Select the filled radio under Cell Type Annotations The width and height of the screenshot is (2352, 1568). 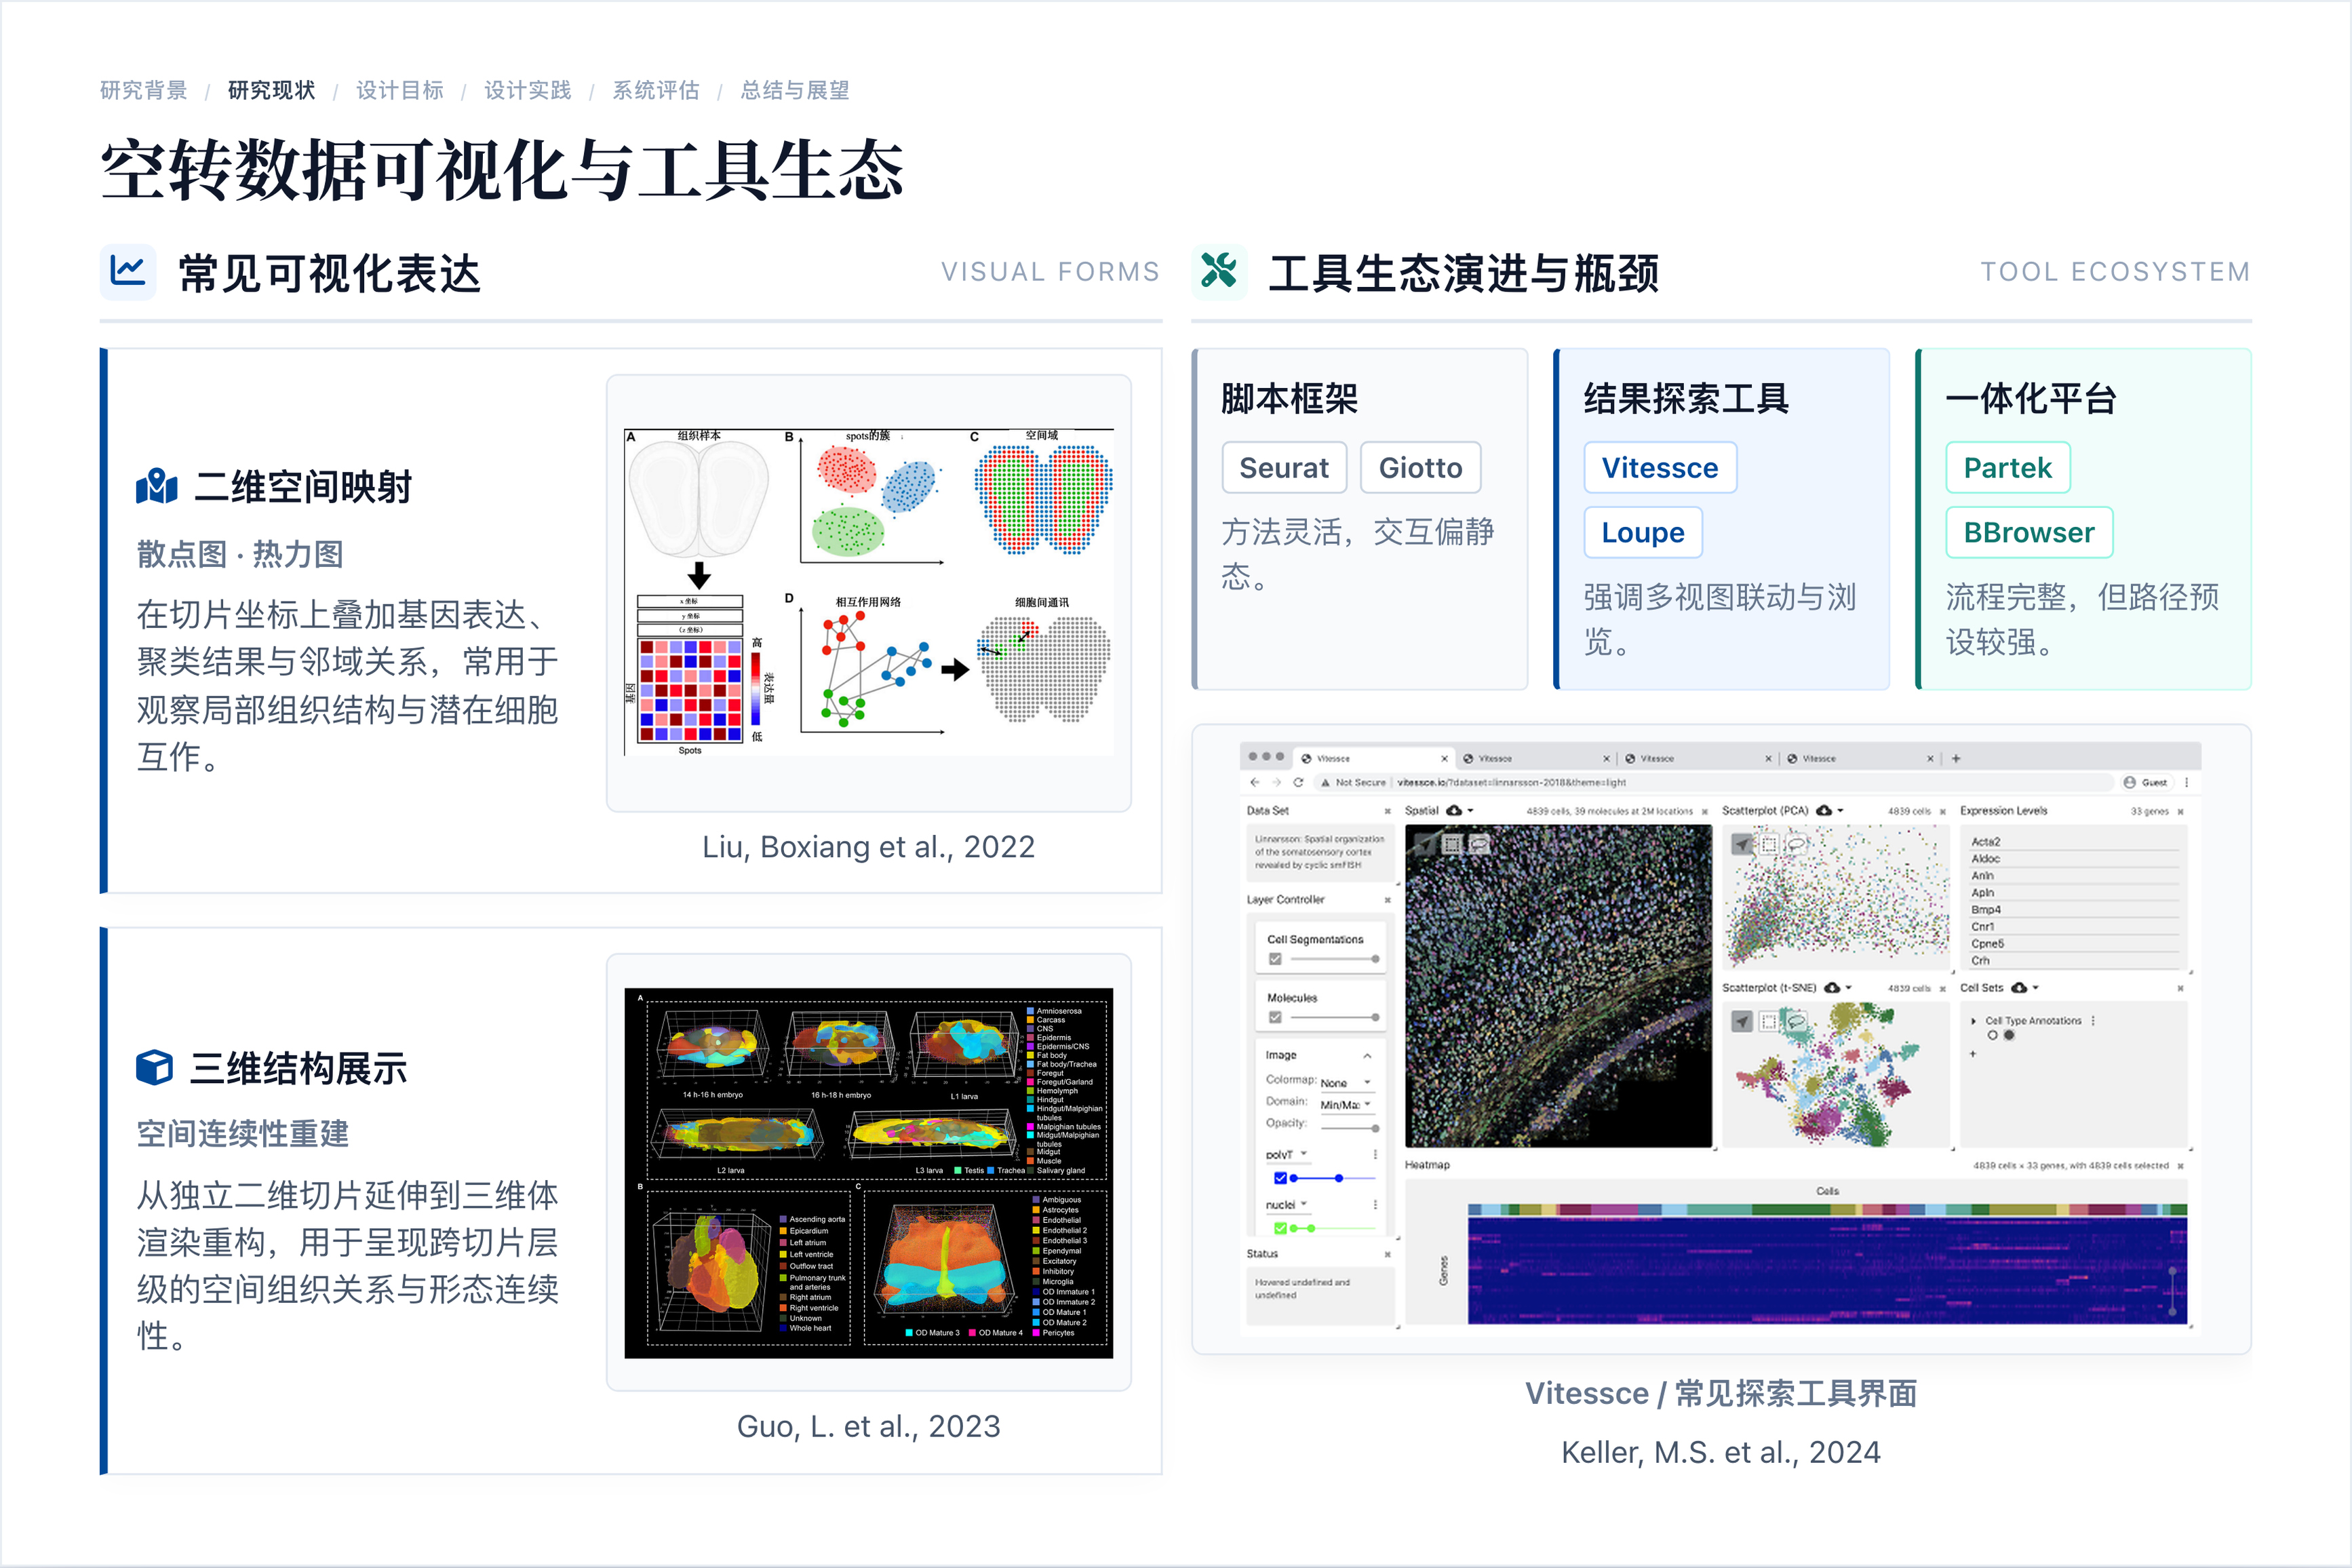pyautogui.click(x=2009, y=1036)
